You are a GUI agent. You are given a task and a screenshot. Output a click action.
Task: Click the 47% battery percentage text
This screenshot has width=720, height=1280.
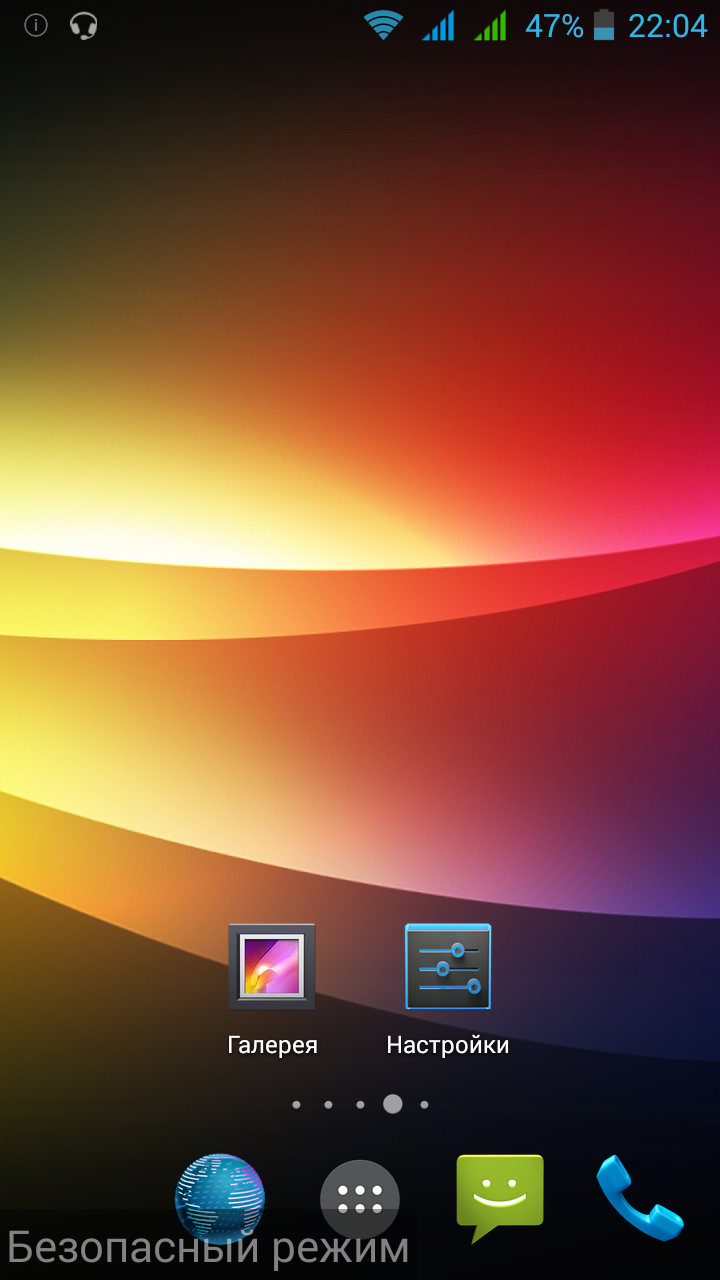click(554, 26)
